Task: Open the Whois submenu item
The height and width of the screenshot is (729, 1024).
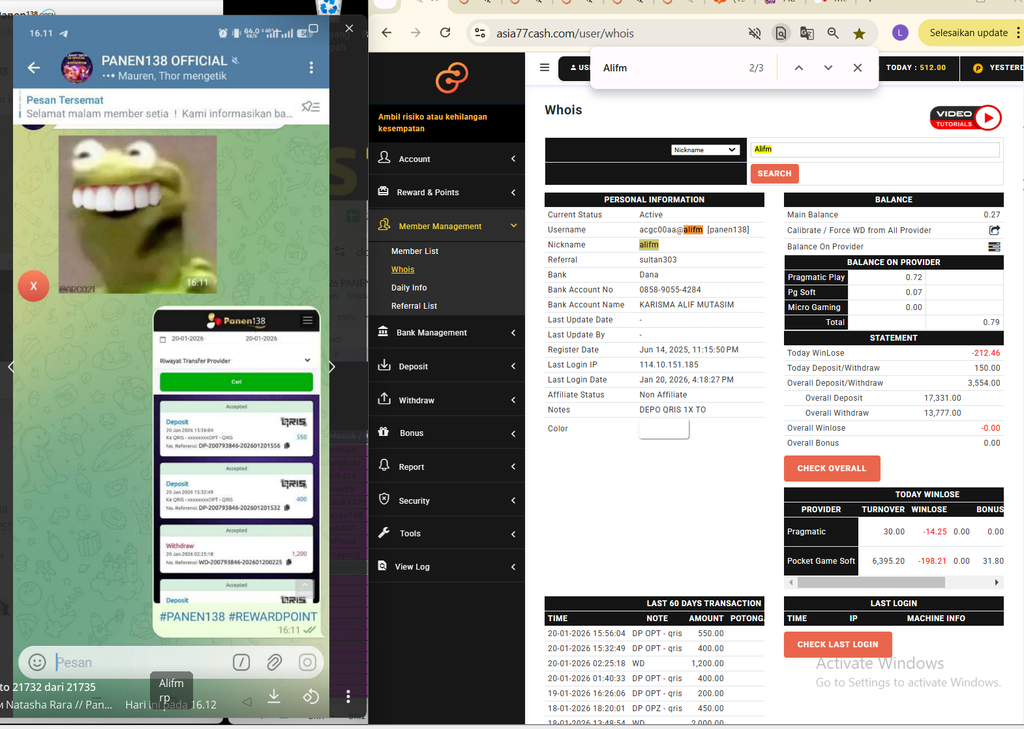Action: click(402, 269)
